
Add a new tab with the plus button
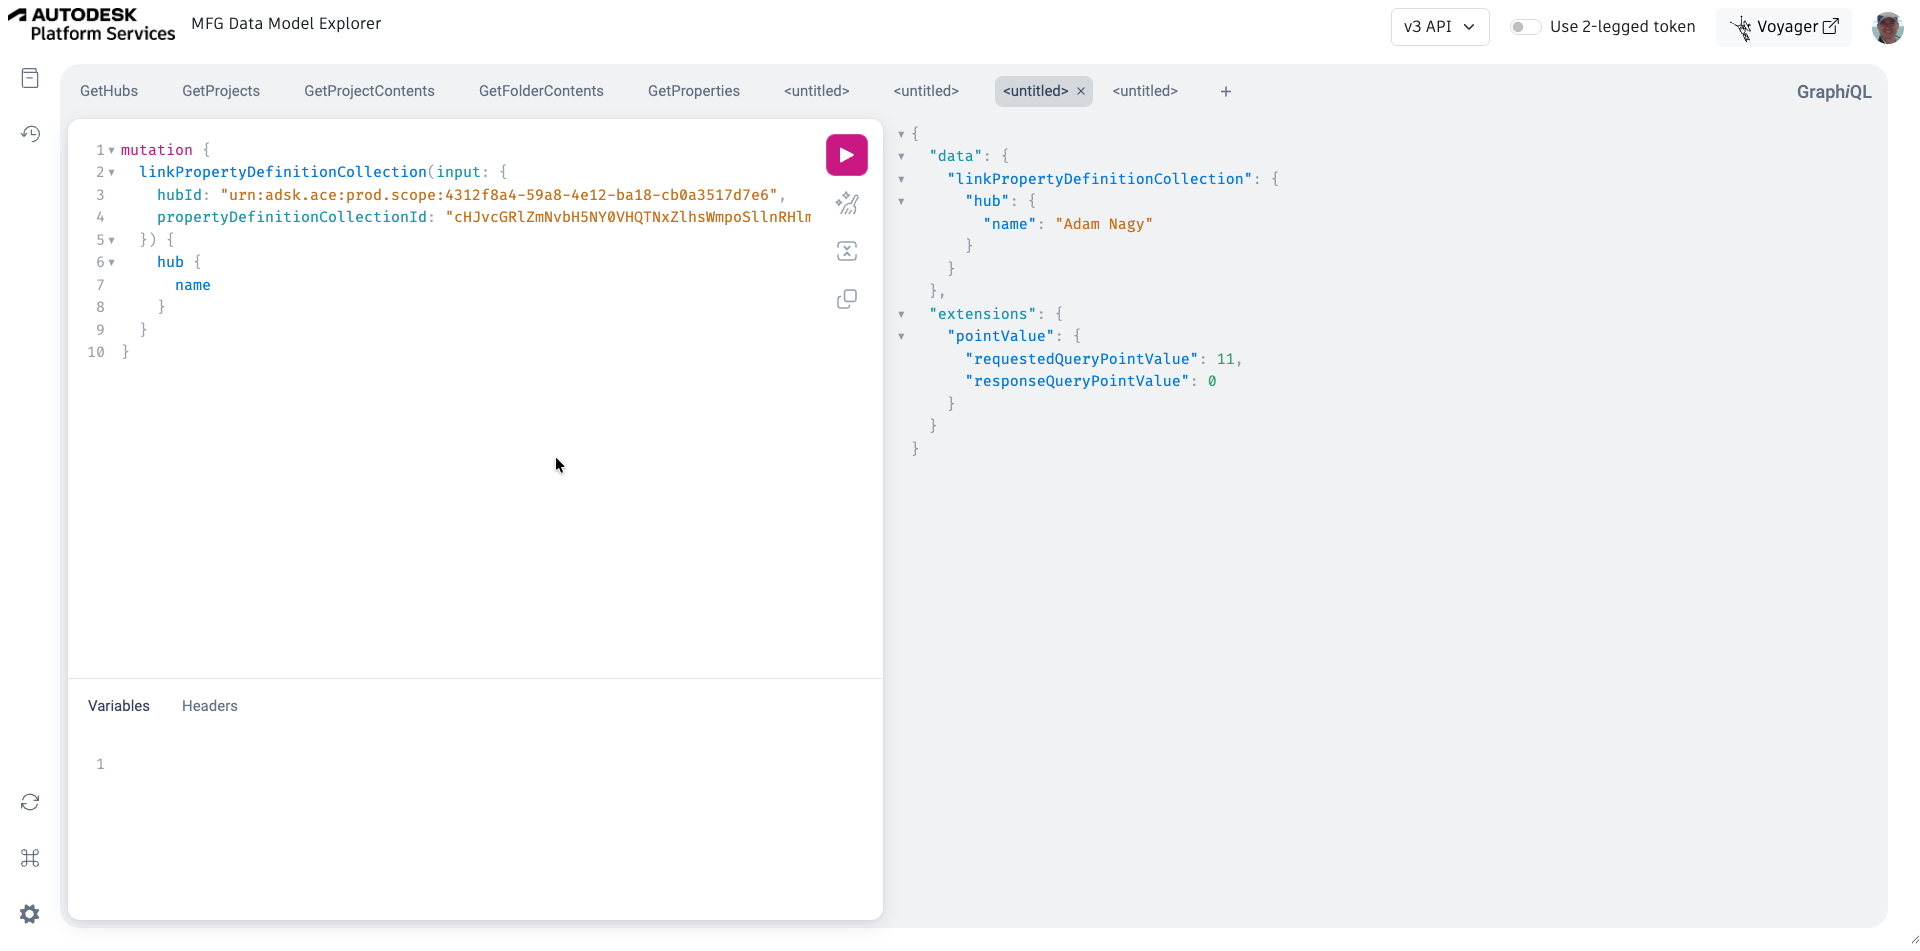coord(1225,92)
